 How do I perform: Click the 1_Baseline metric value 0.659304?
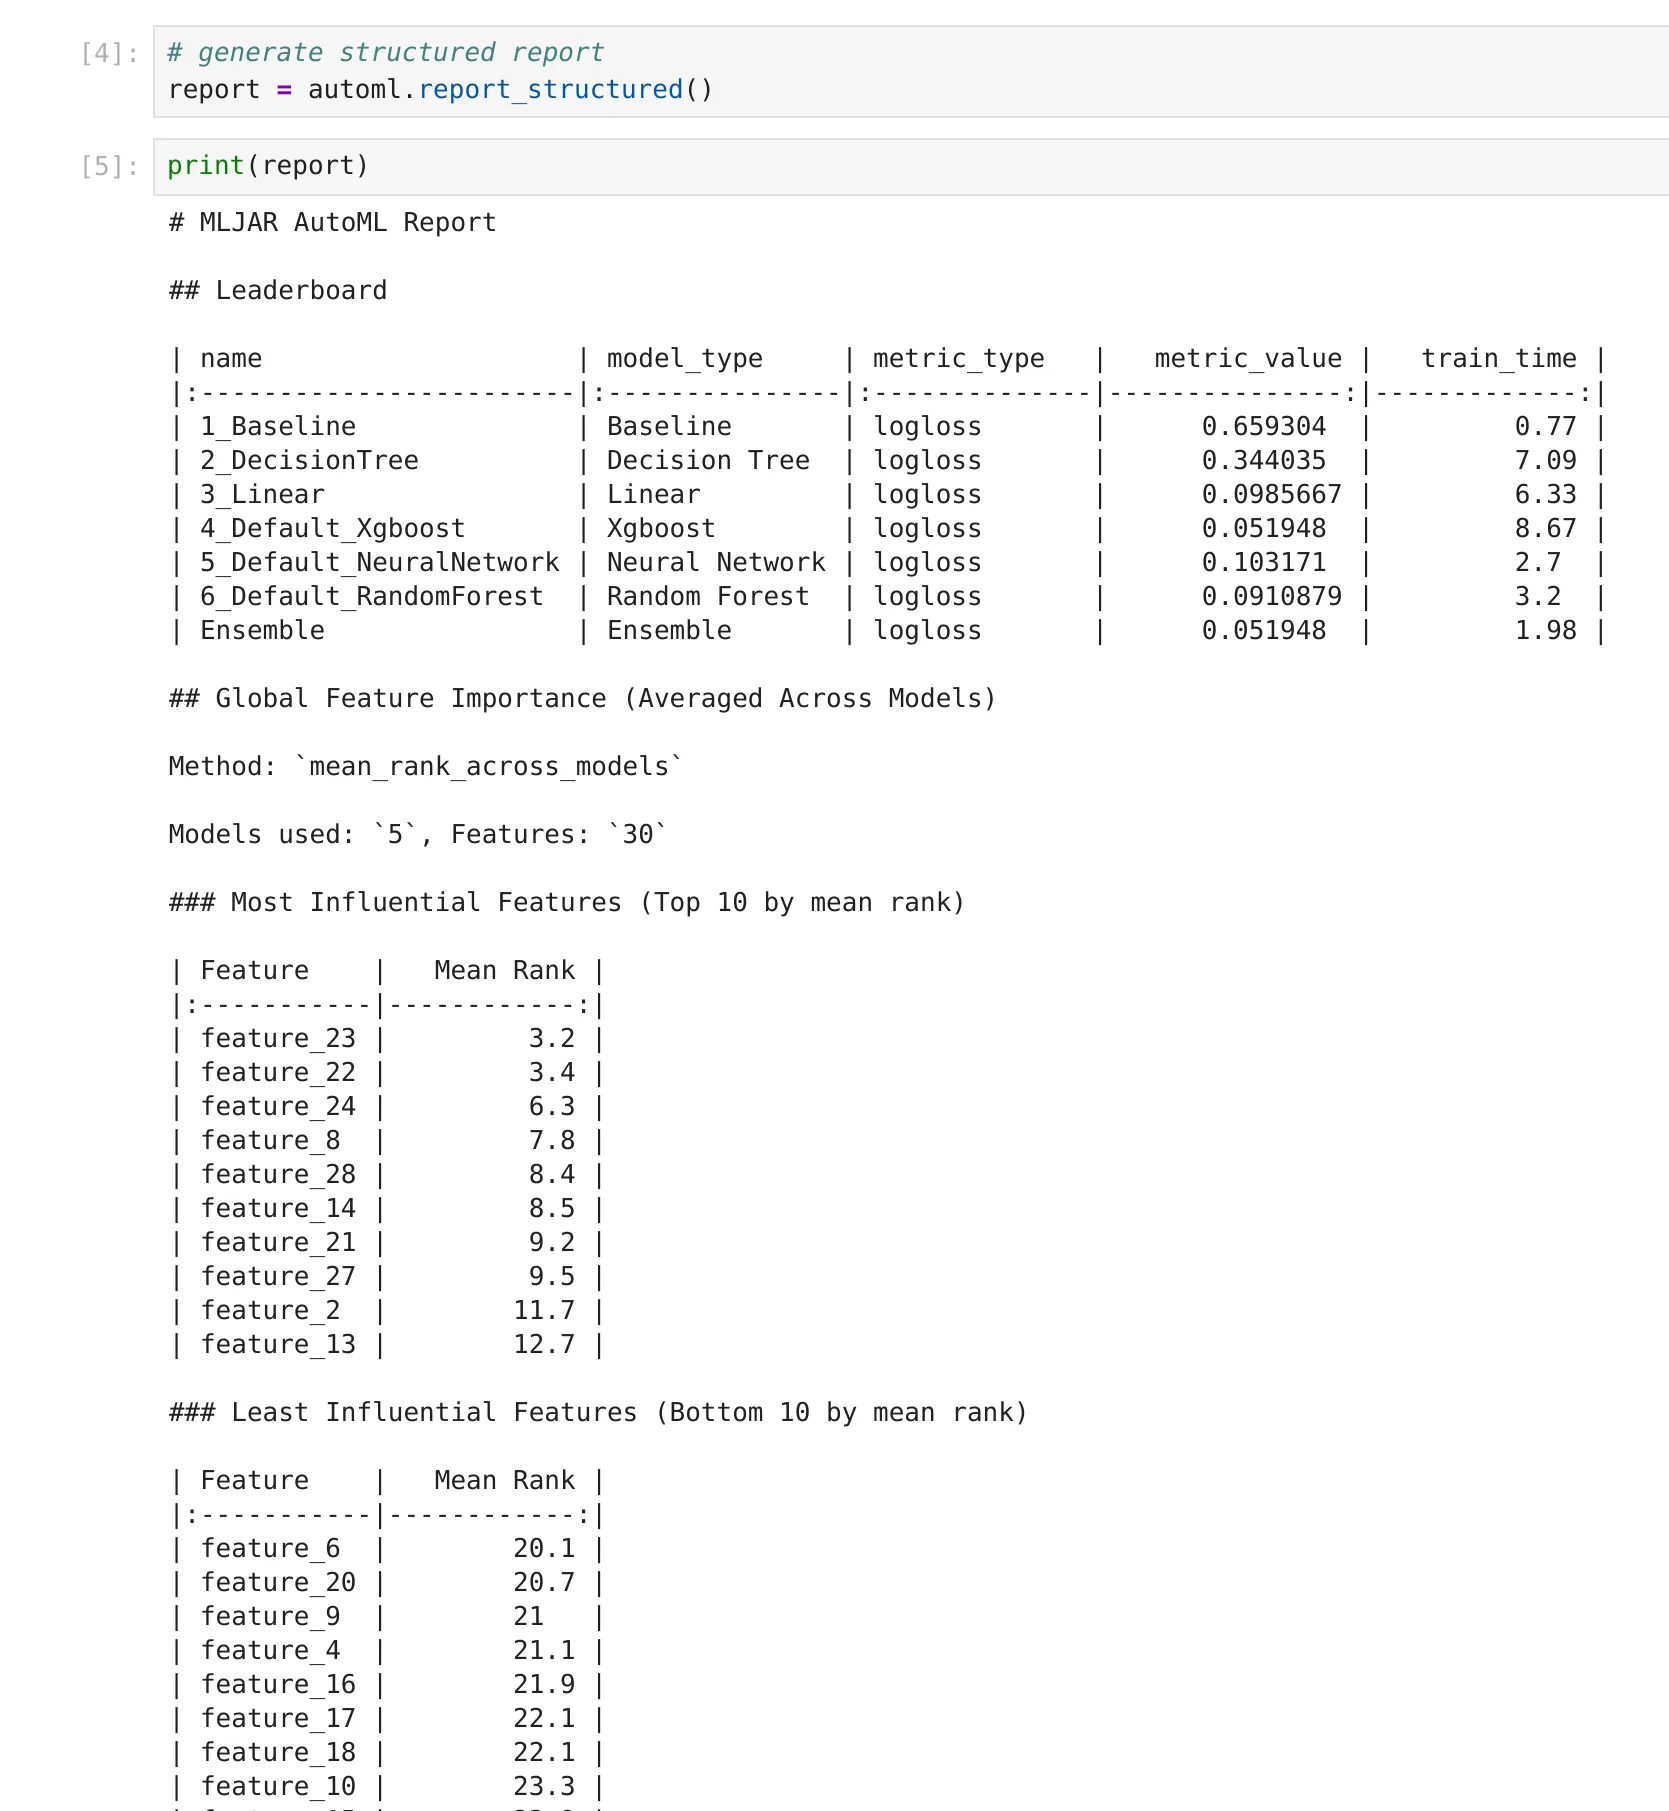tap(1263, 427)
